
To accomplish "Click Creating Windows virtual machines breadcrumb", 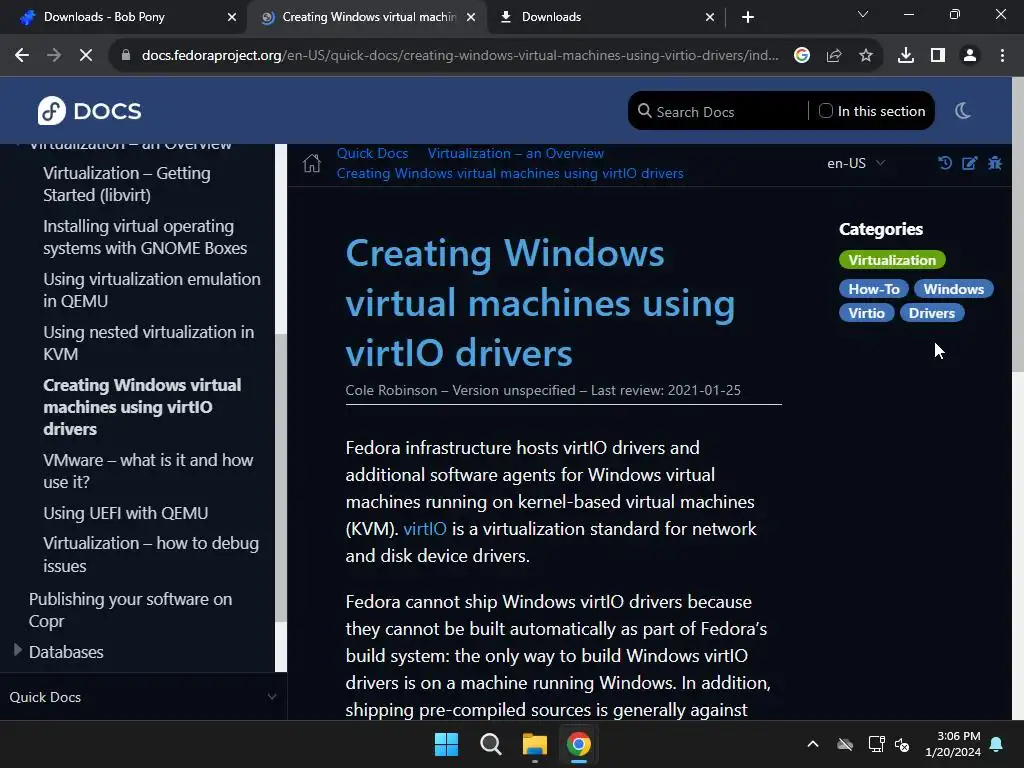I will point(509,173).
